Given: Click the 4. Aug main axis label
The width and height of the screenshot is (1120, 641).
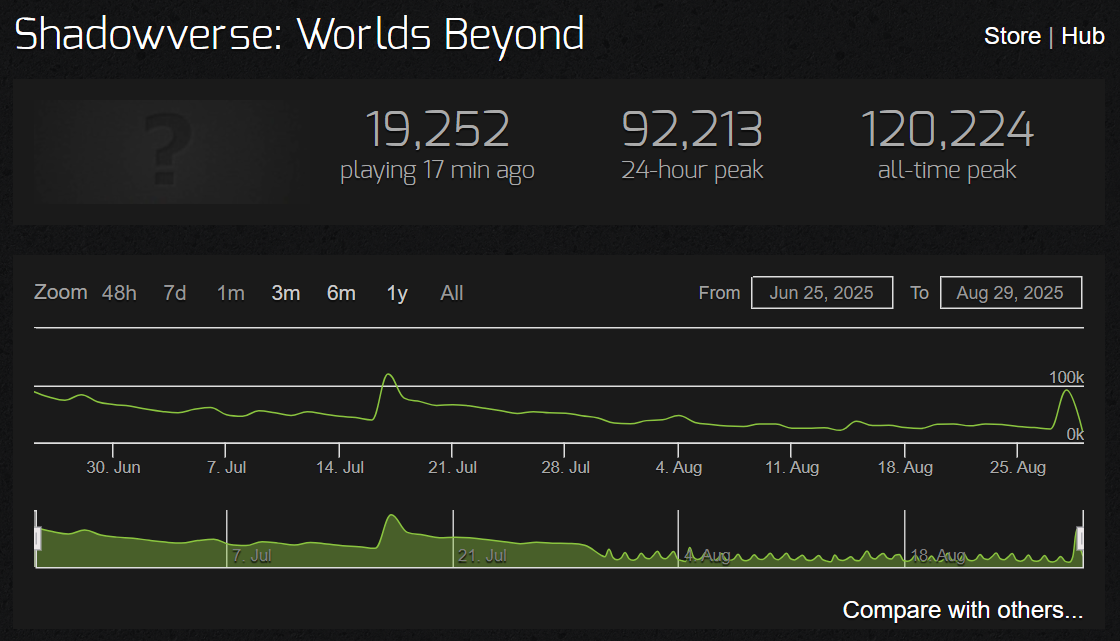Looking at the screenshot, I should point(679,467).
